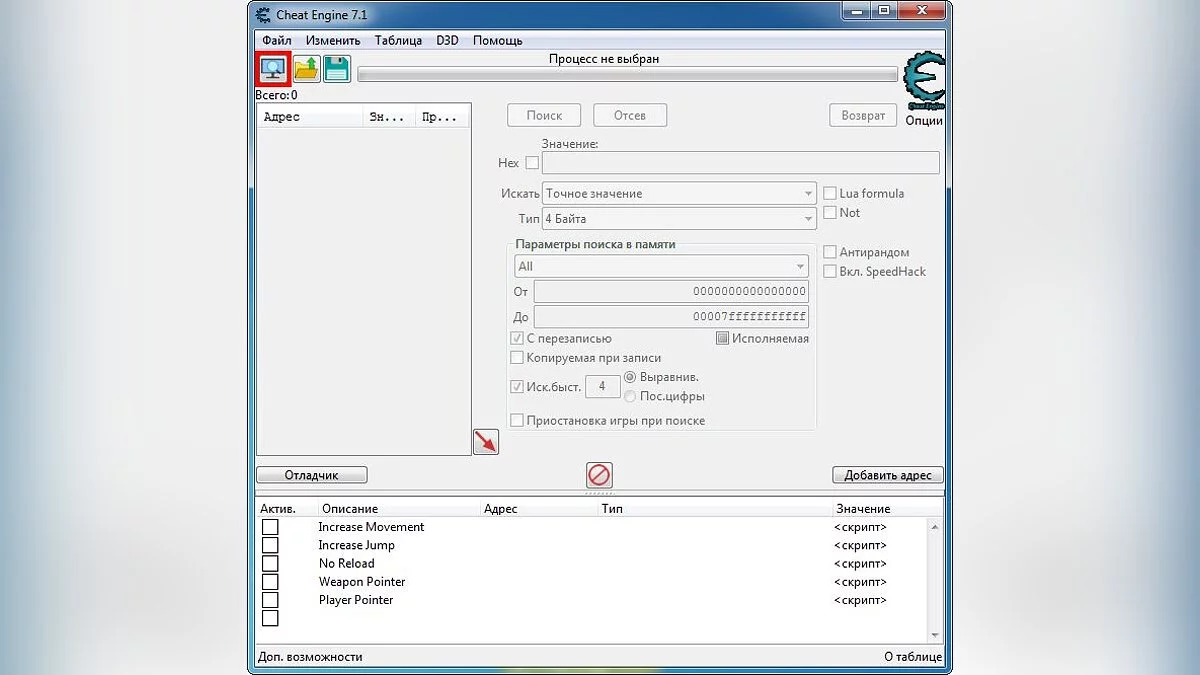This screenshot has height=675, width=1200.
Task: Select the Weapon Pointer entry text
Action: [x=362, y=582]
